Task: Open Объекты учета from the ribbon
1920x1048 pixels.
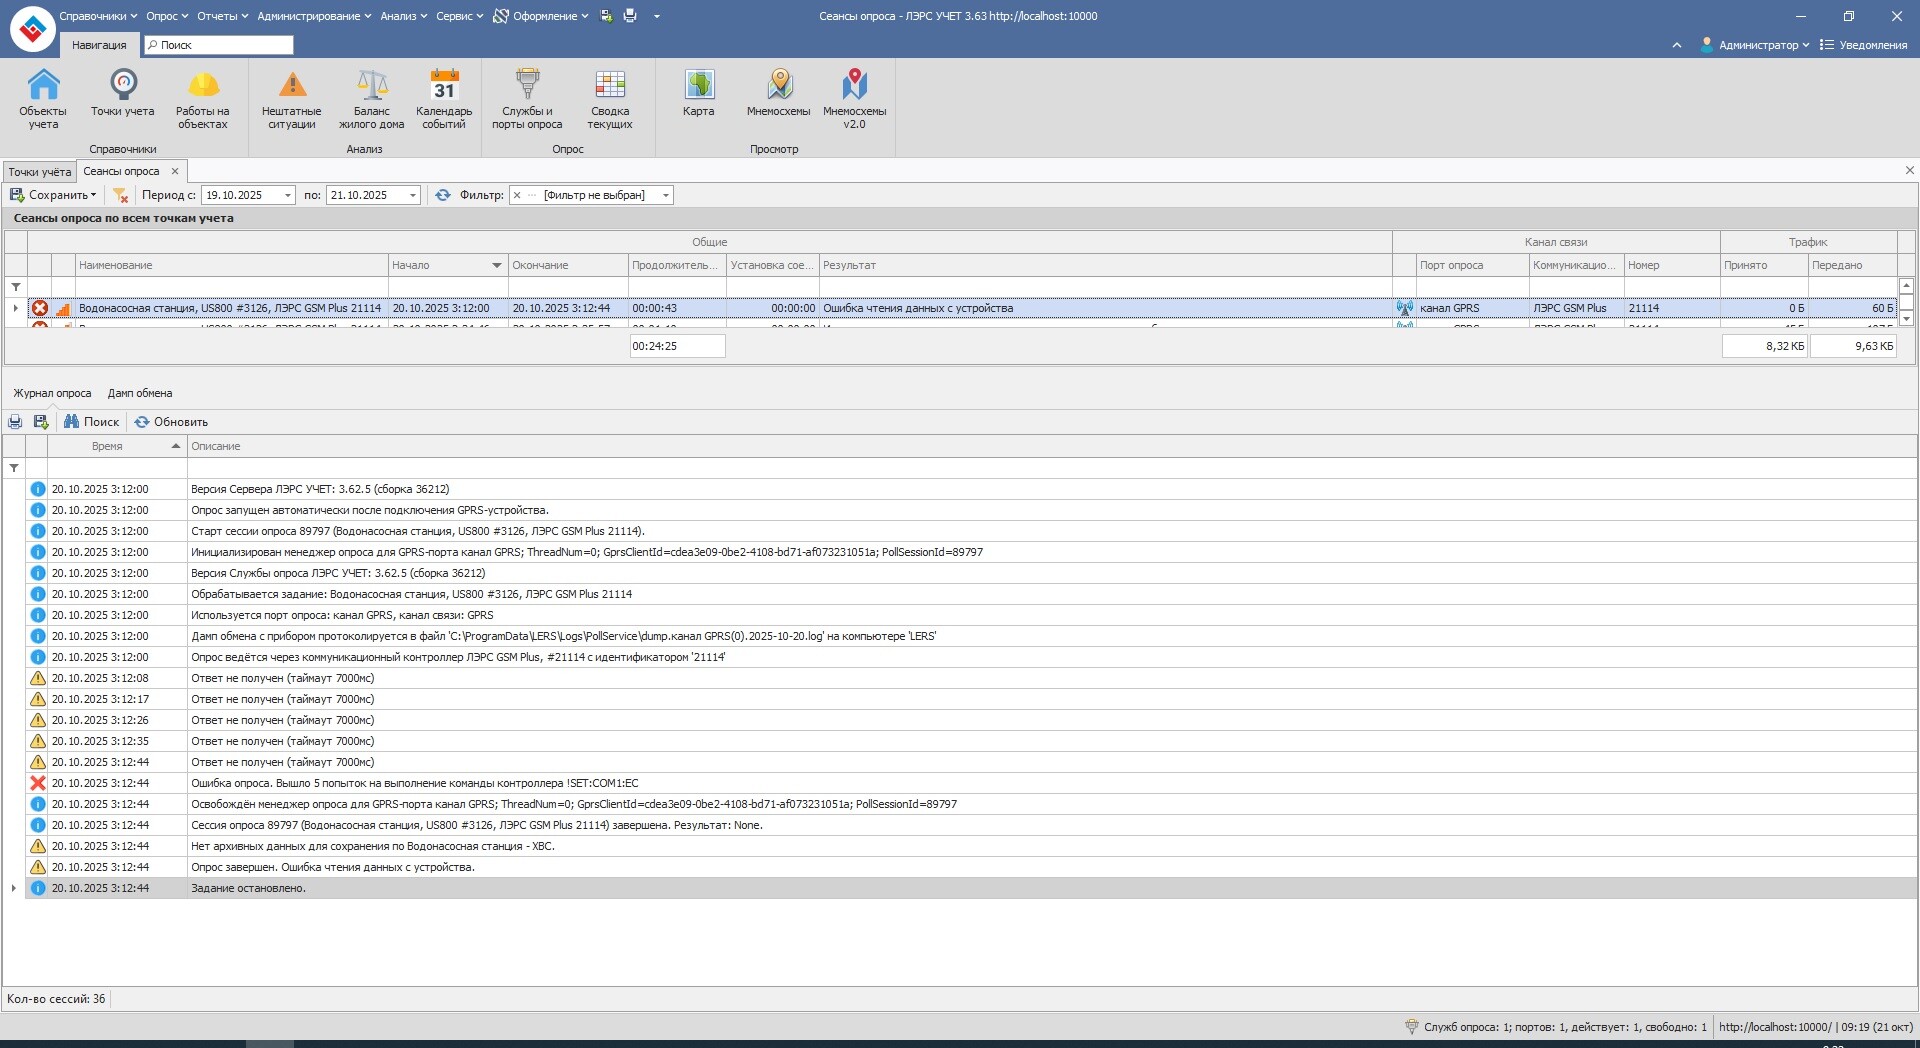Action: [43, 97]
